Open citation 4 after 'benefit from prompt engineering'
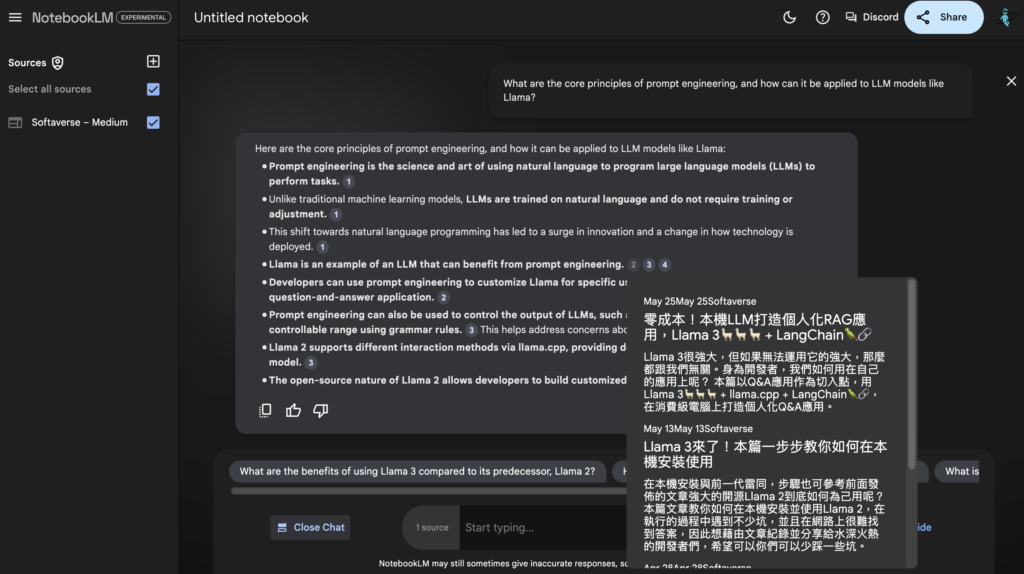 [x=664, y=264]
